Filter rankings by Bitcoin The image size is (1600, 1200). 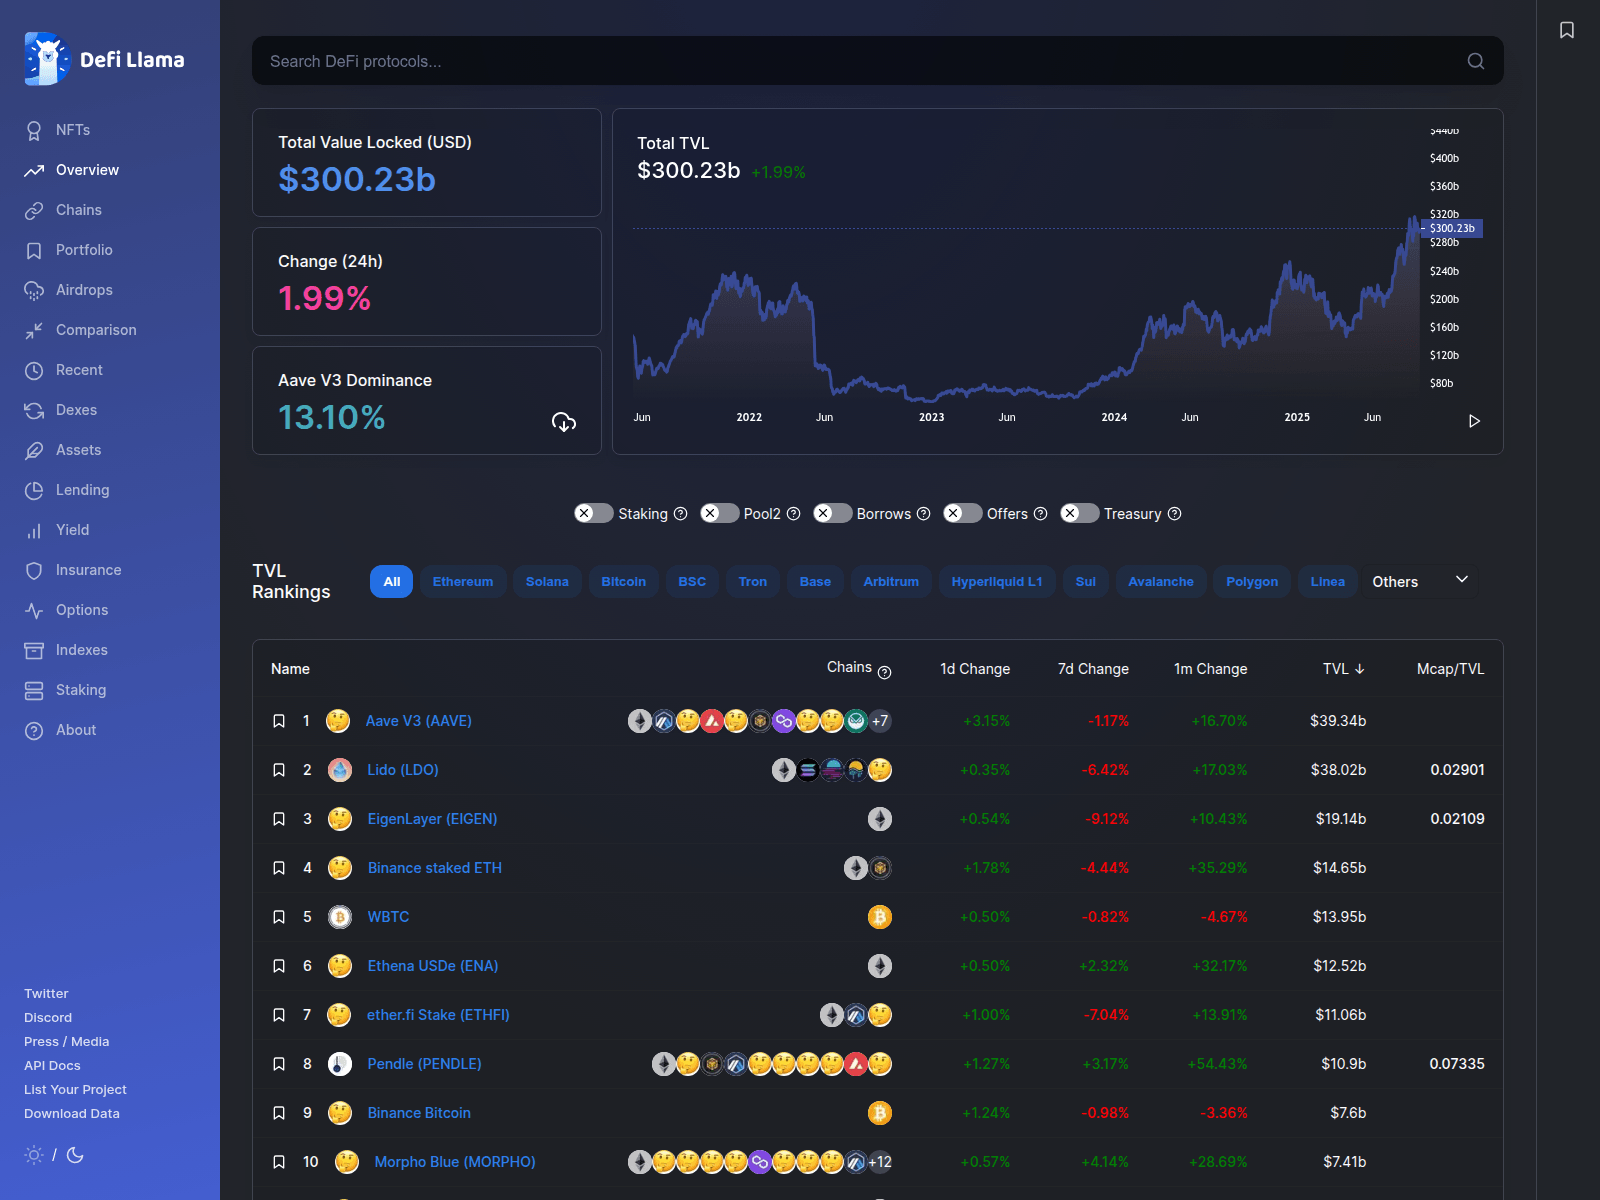(x=623, y=581)
